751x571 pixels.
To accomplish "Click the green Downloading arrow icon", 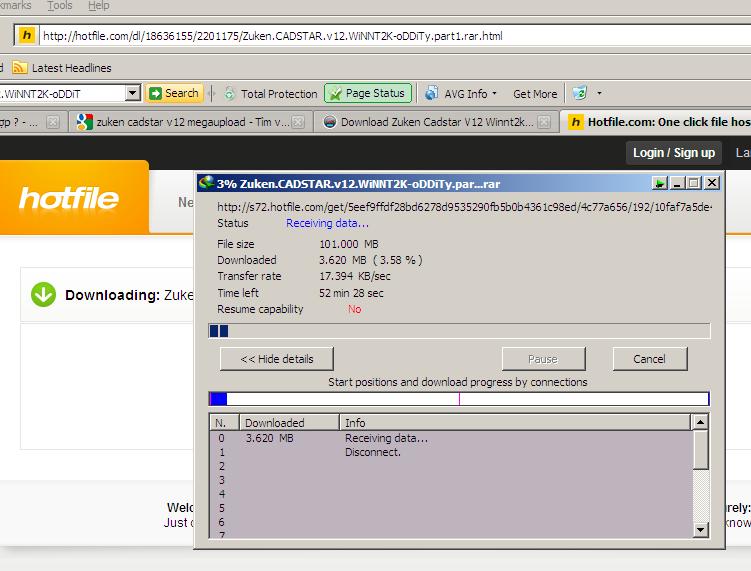I will (x=44, y=295).
